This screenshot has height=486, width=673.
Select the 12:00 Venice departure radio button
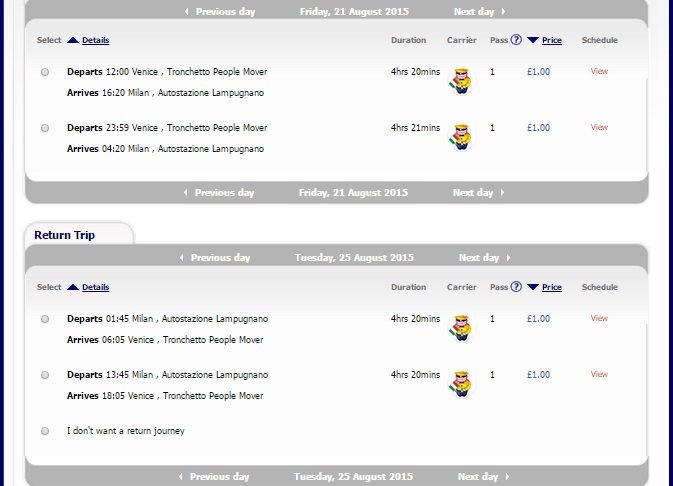click(45, 72)
